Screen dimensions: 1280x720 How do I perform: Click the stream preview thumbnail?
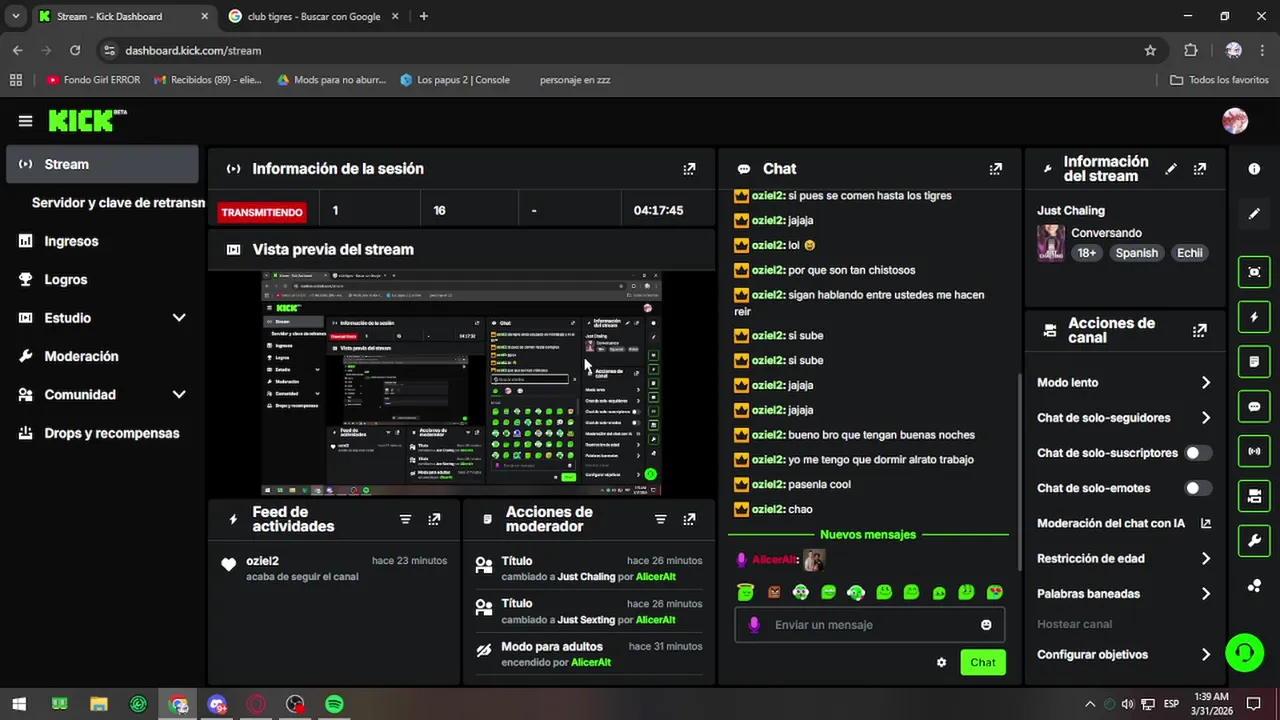click(x=462, y=384)
